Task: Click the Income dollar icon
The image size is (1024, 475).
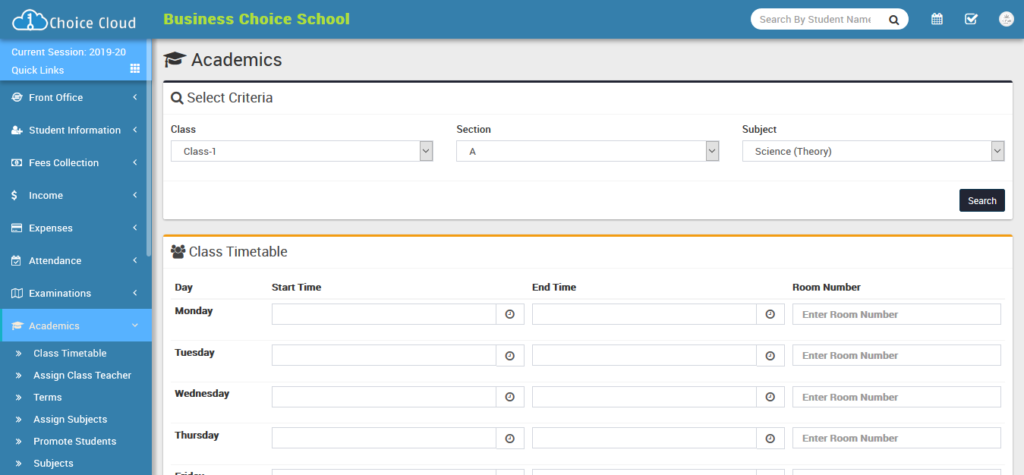Action: tap(14, 195)
